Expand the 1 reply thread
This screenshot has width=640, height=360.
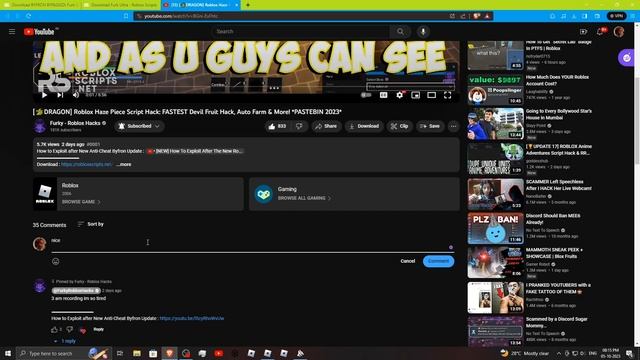(x=65, y=341)
